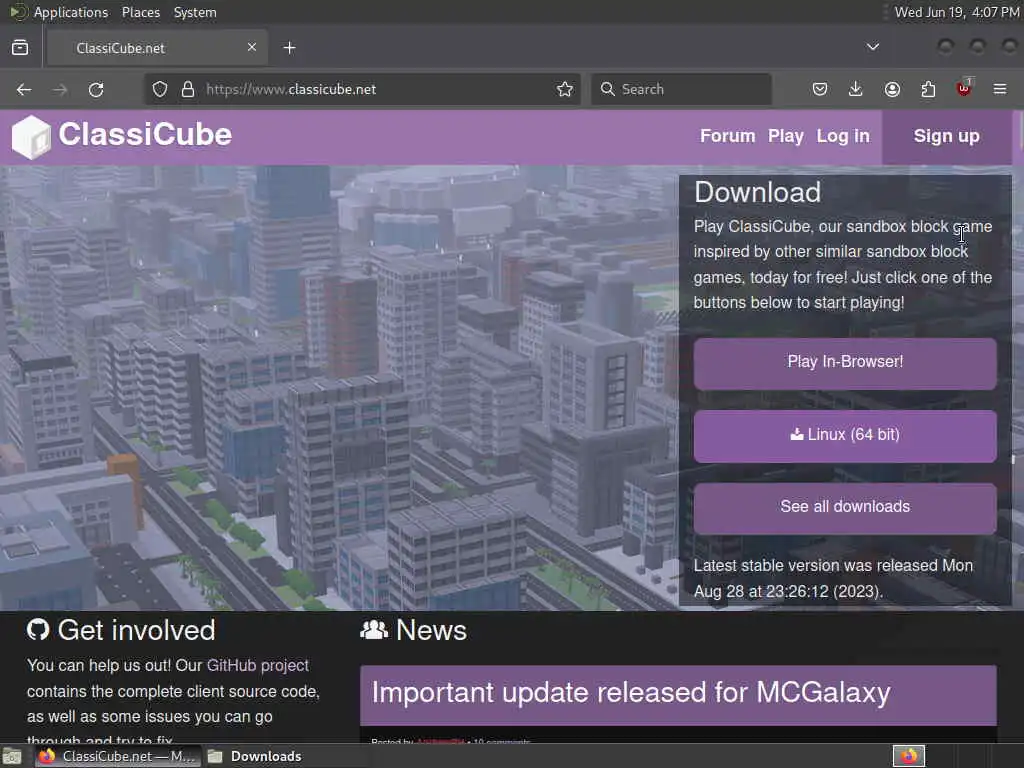Screen dimensions: 1024x768
Task: Click the GitHub icon beside Get involved
Action: pos(38,630)
